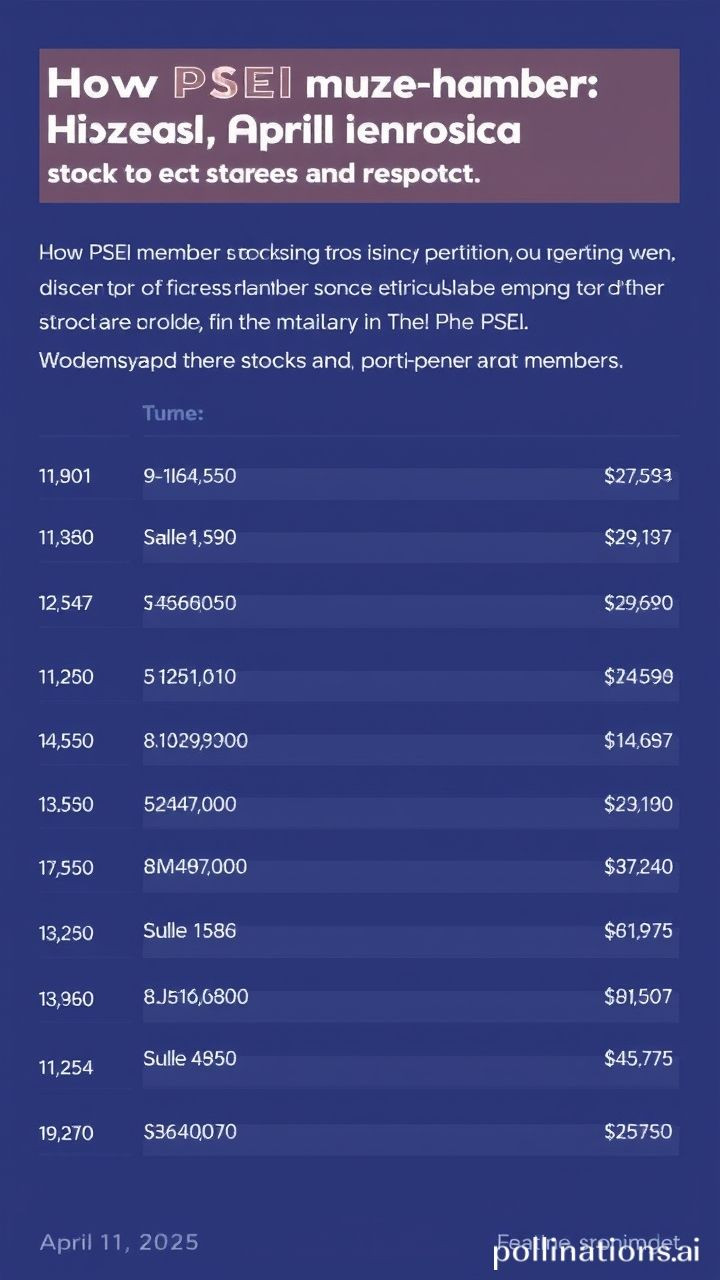Click the $14,697 amount
The width and height of the screenshot is (720, 1280).
pyautogui.click(x=638, y=741)
